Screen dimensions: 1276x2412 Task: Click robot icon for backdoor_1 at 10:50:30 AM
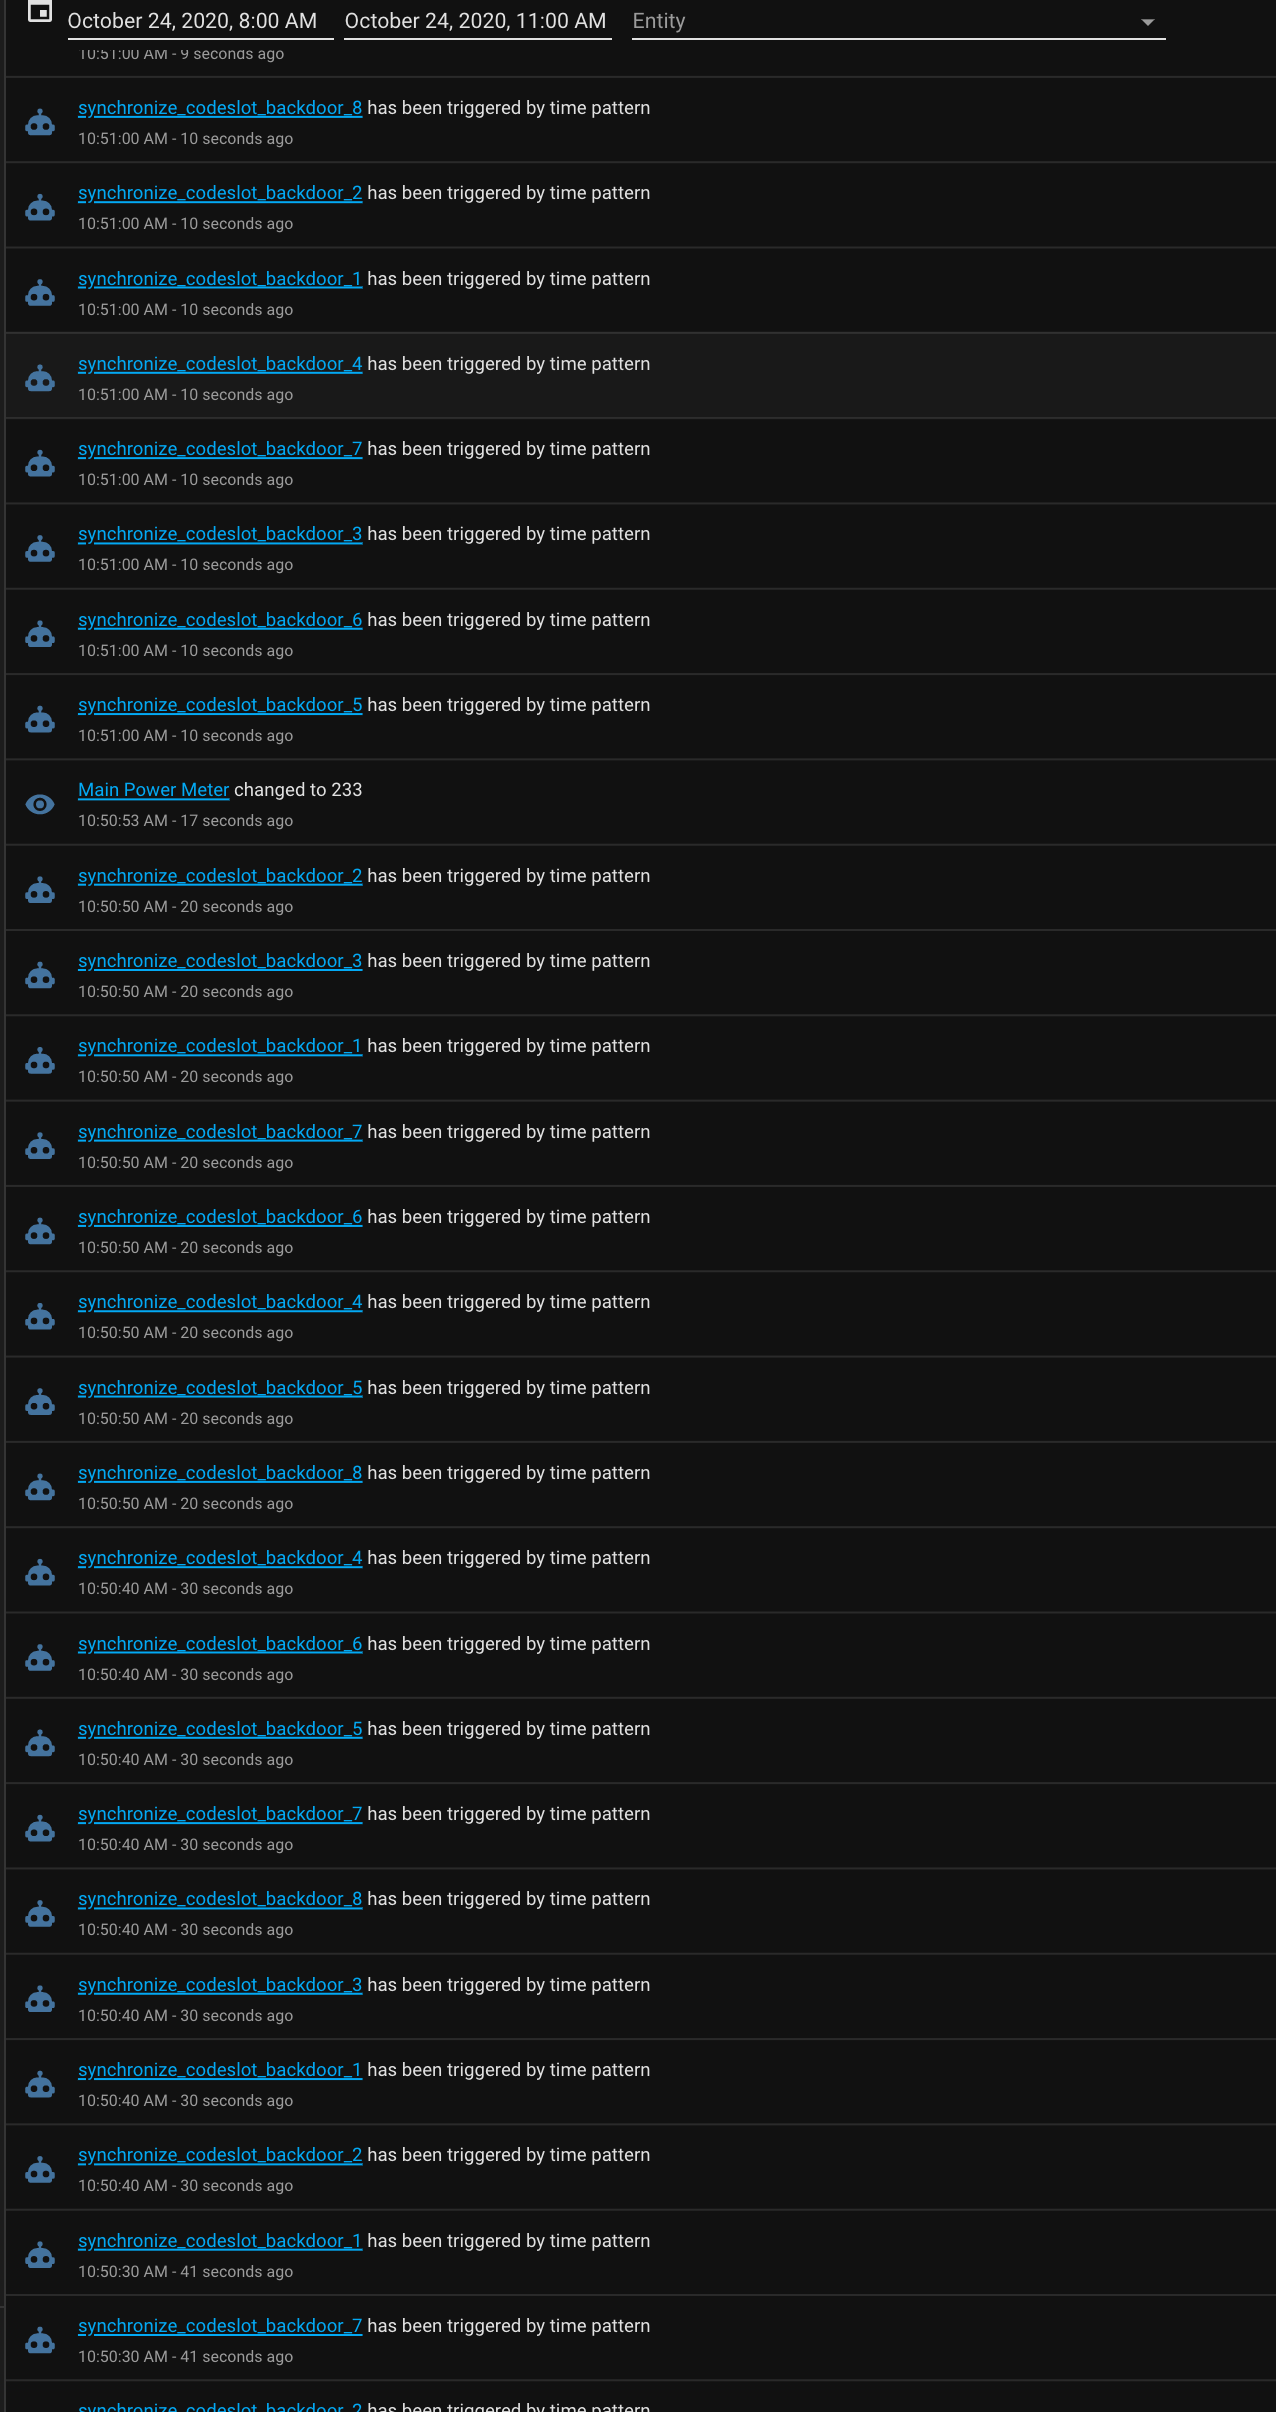click(x=40, y=2255)
